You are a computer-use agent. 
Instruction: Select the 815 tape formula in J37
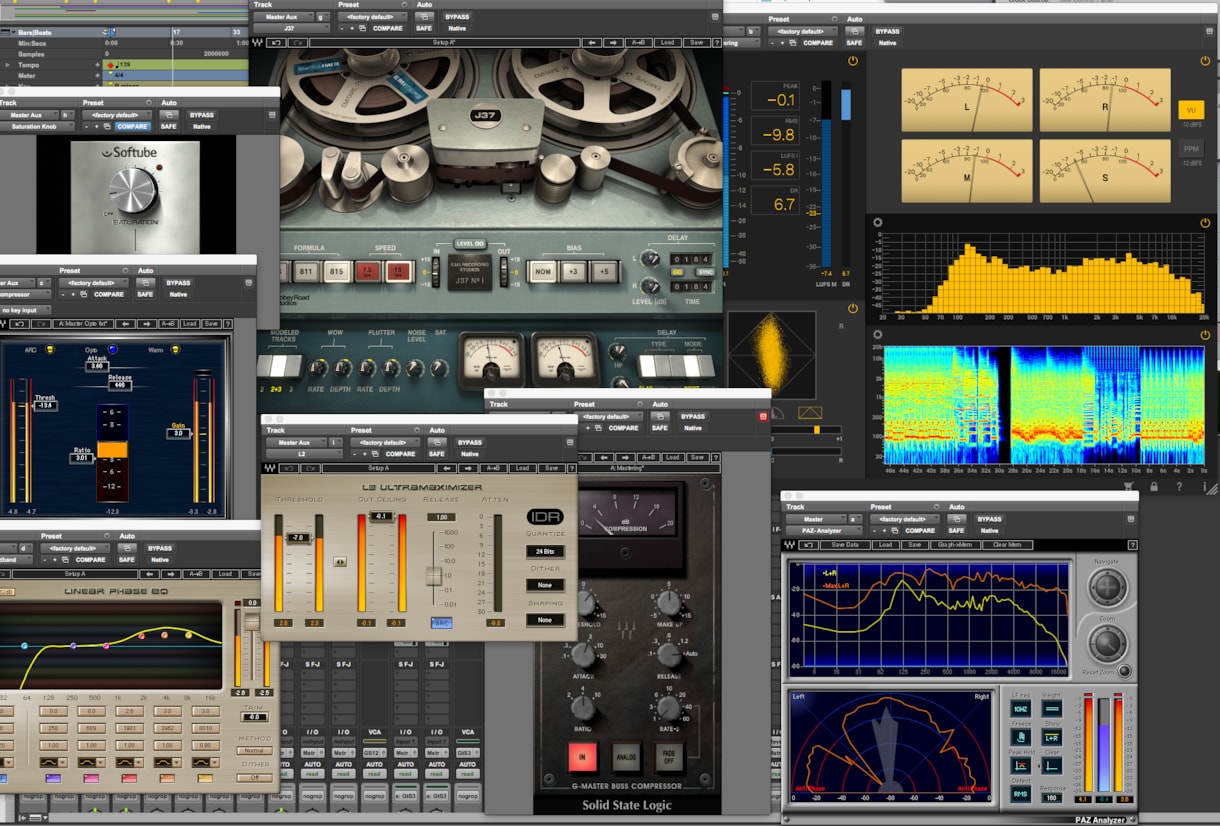tap(337, 272)
